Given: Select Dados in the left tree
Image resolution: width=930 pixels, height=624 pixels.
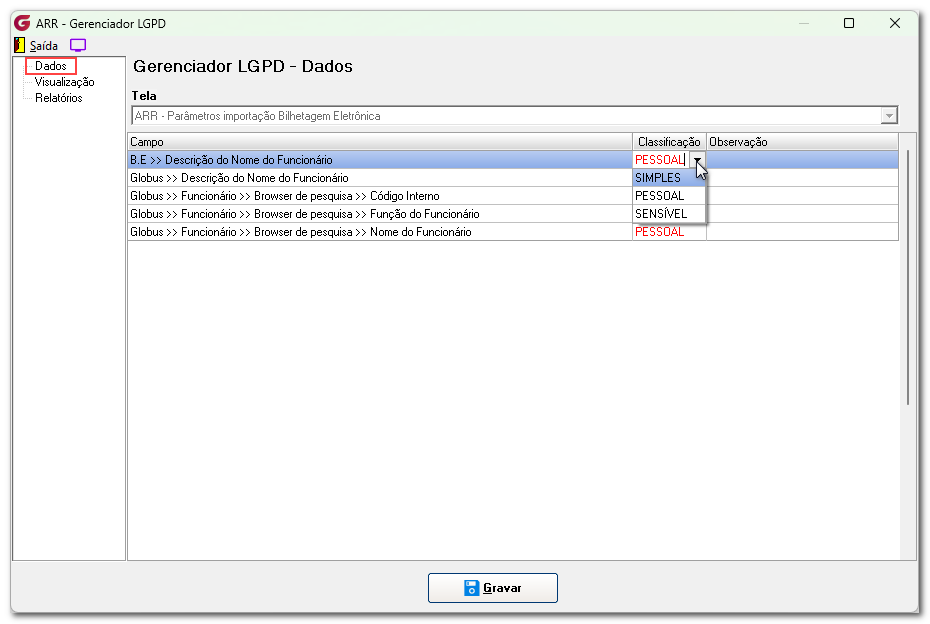Looking at the screenshot, I should click(50, 66).
